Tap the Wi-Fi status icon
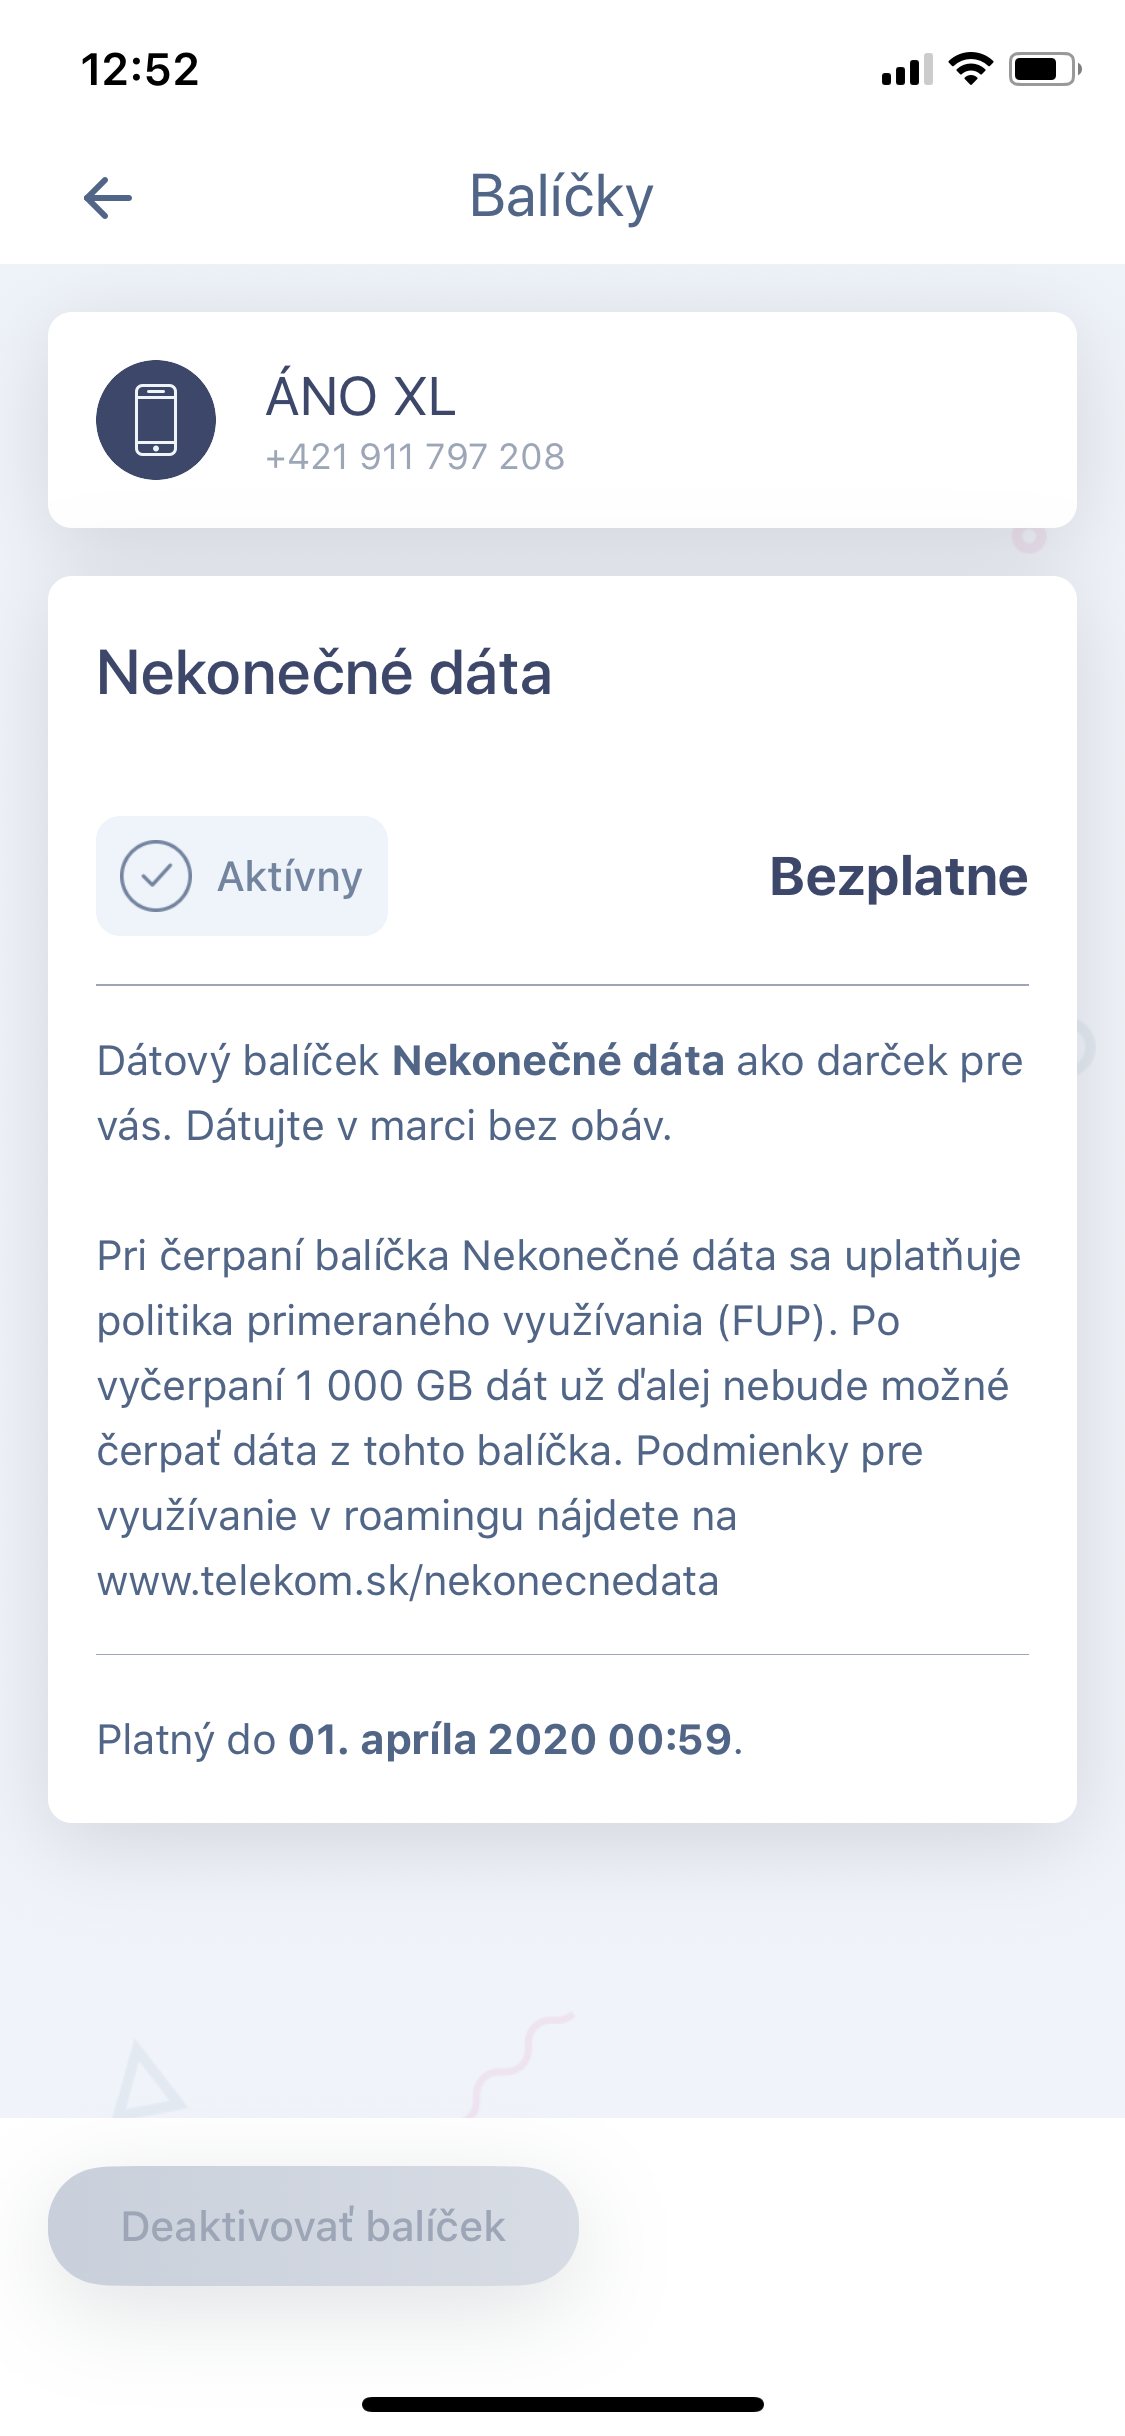 click(969, 69)
